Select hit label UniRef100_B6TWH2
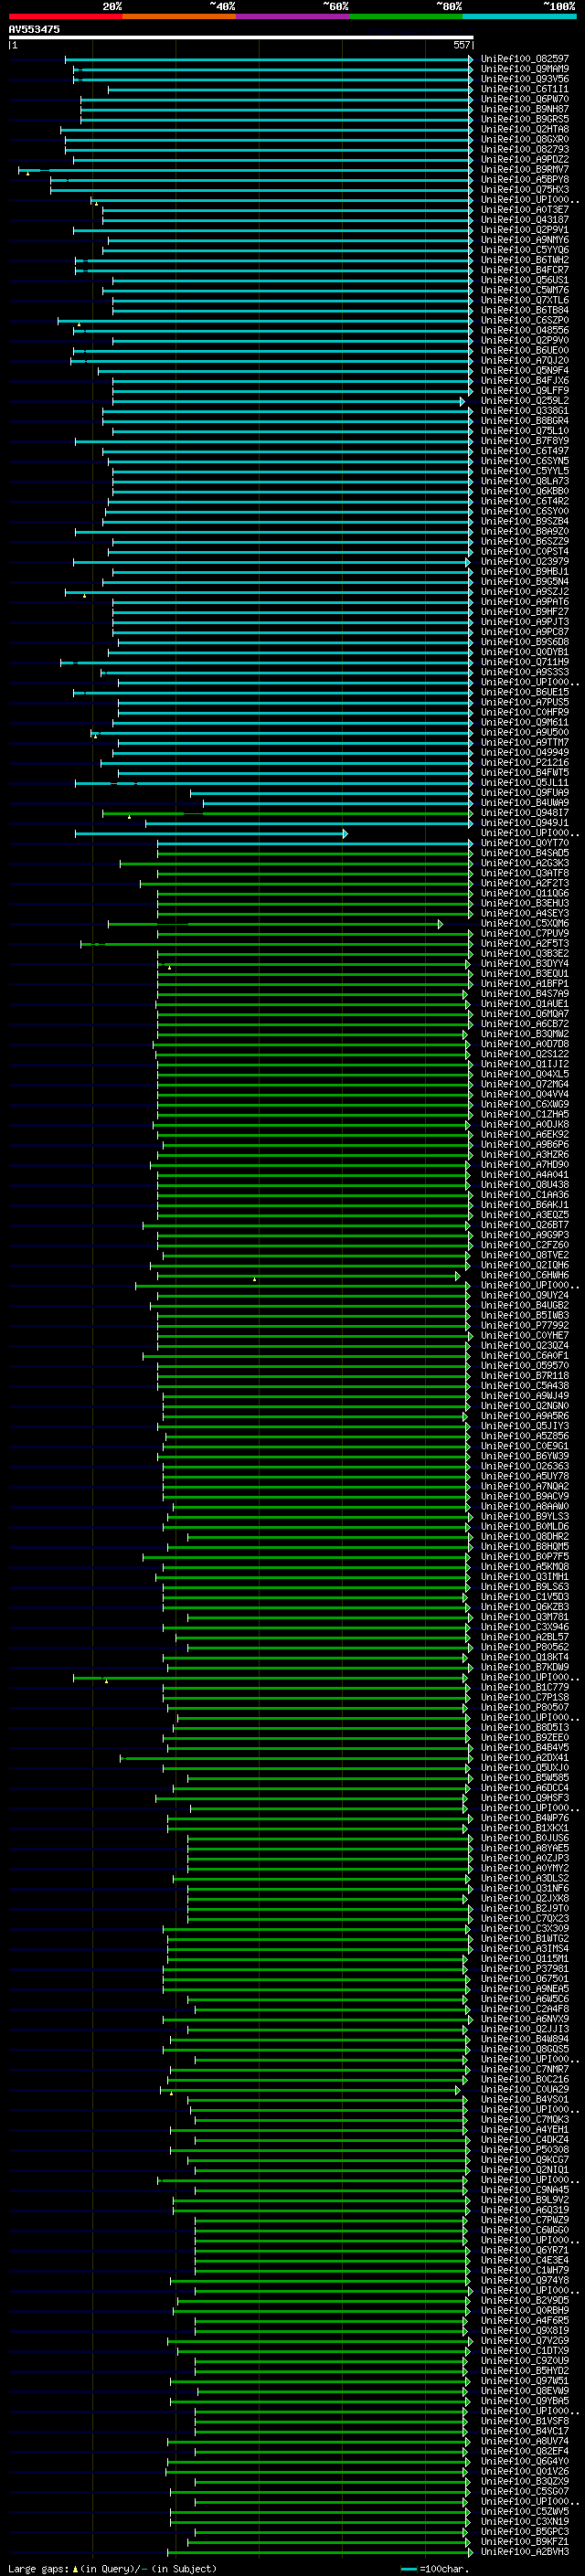 (525, 260)
